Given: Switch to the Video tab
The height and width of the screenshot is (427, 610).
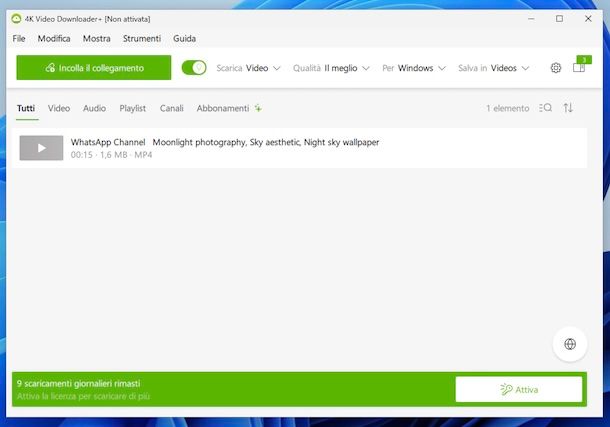Looking at the screenshot, I should tap(59, 108).
